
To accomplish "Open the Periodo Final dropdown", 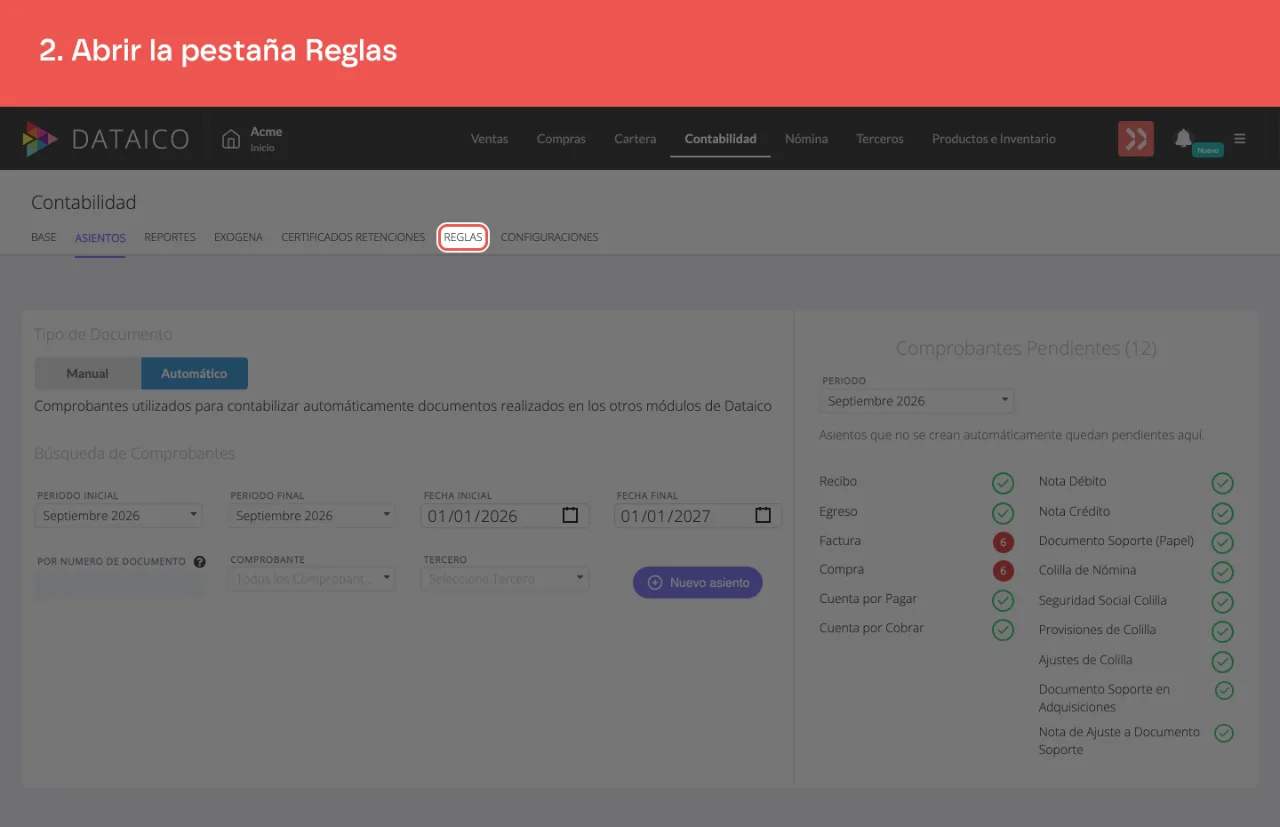I will coord(312,515).
